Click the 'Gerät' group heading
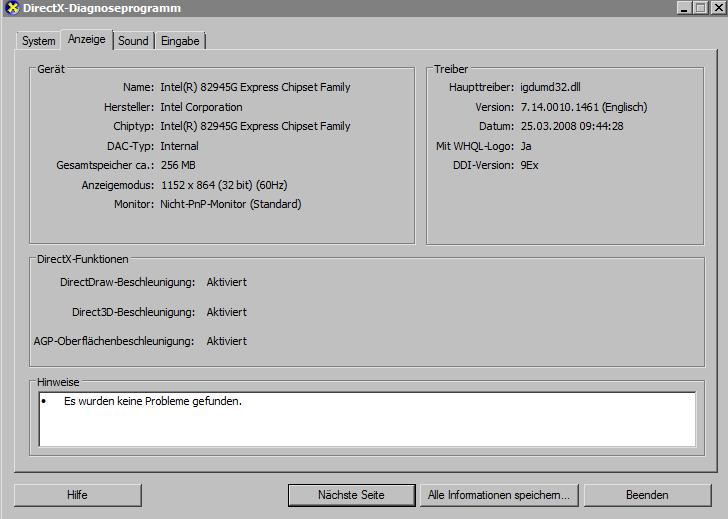The image size is (728, 519). (x=51, y=69)
